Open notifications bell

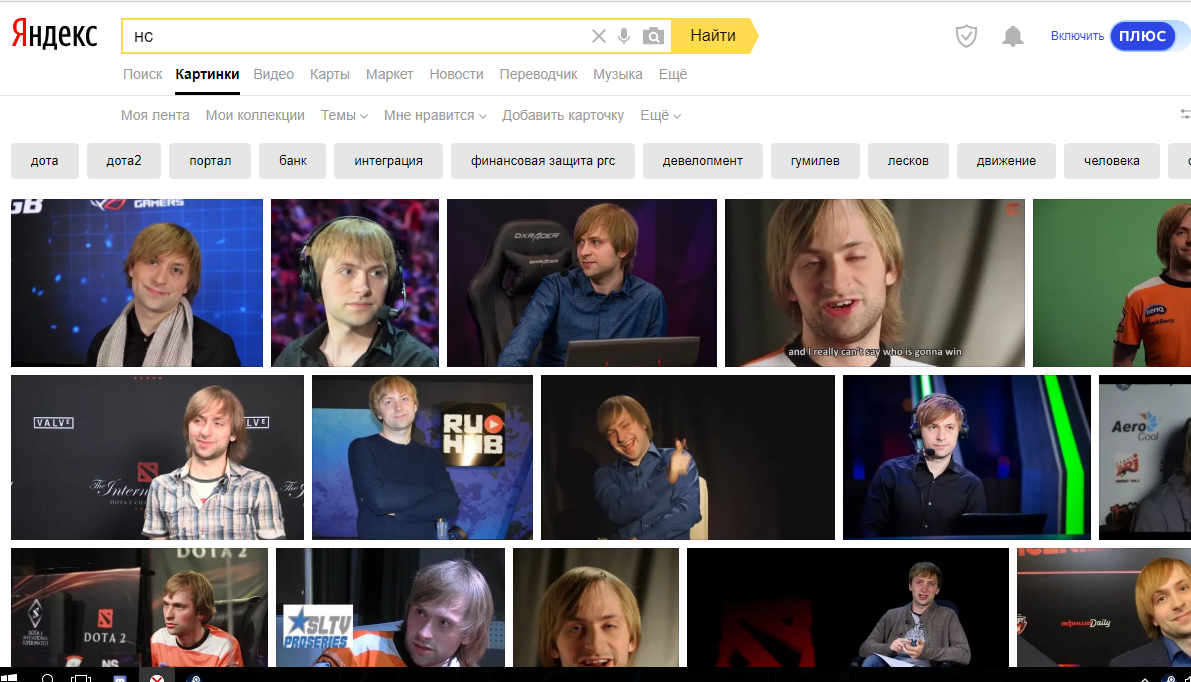pos(1013,36)
